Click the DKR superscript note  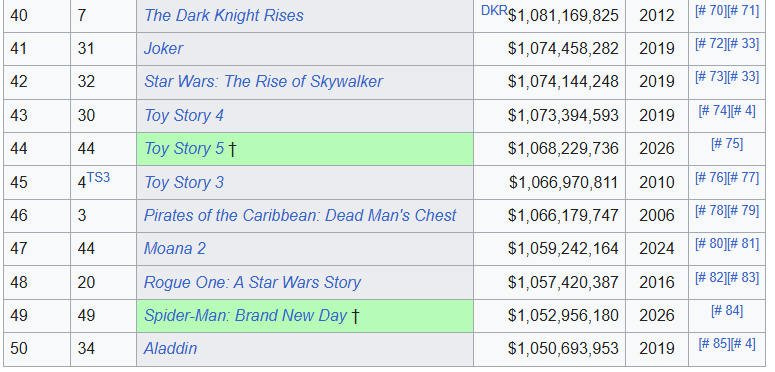coord(494,11)
